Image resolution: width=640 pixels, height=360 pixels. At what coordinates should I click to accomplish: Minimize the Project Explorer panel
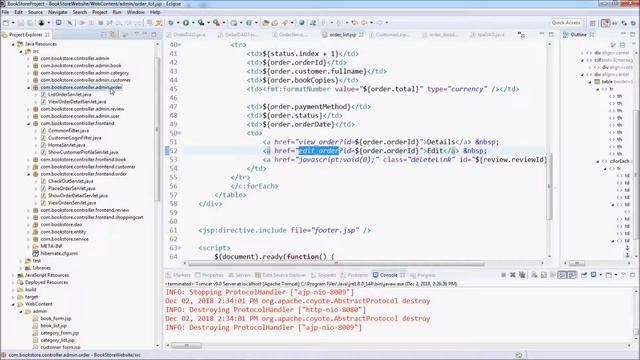(x=145, y=34)
